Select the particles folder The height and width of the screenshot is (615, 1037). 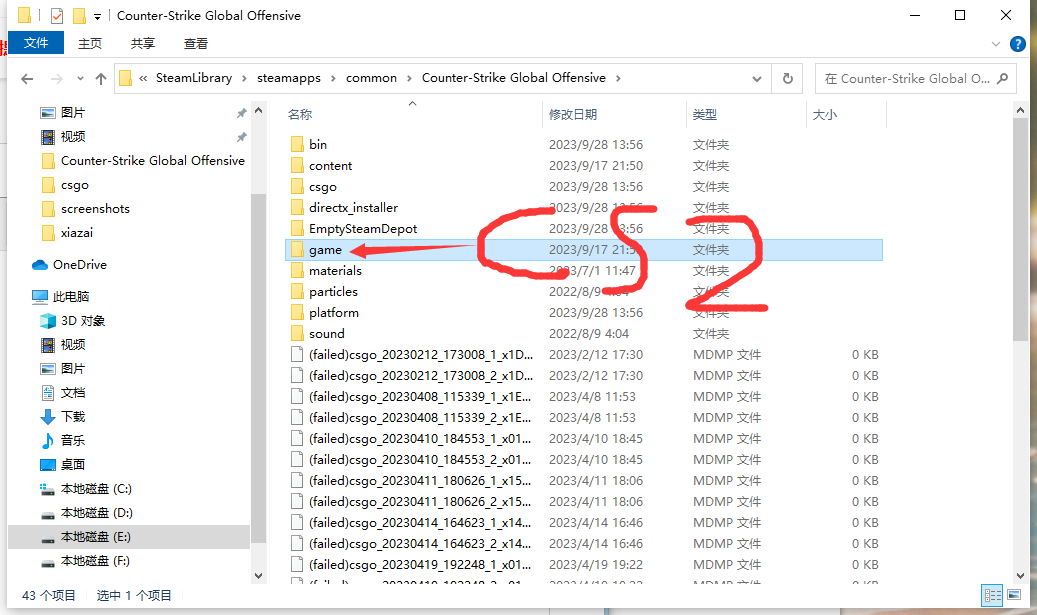click(x=333, y=292)
